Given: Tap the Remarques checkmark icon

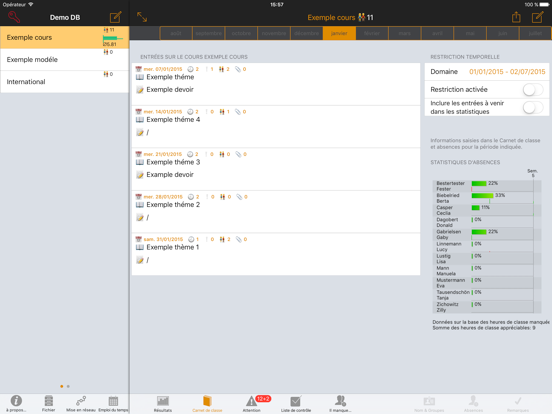Looking at the screenshot, I should [518, 401].
